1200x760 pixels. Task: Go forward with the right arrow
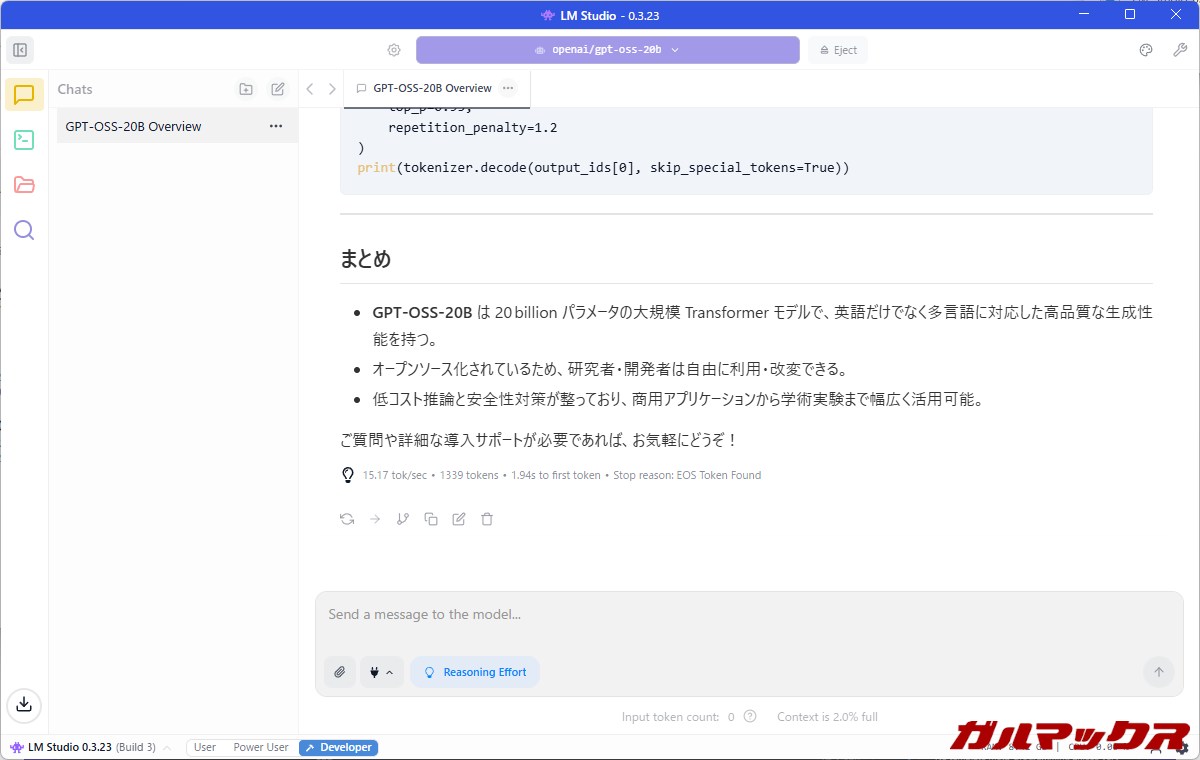[x=332, y=89]
